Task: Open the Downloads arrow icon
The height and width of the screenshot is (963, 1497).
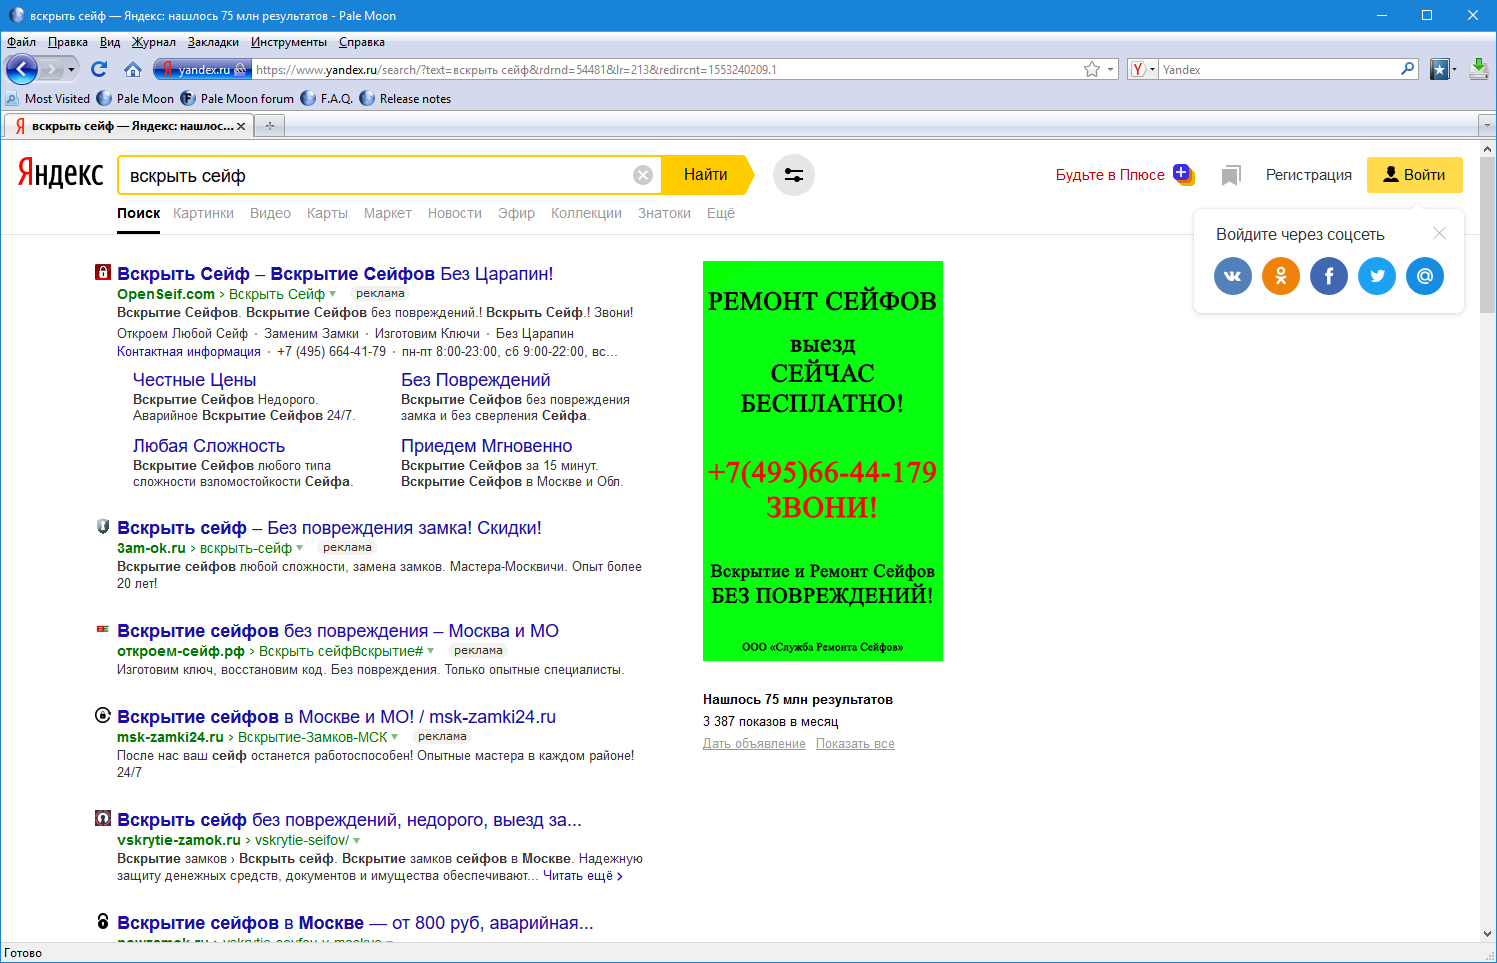Action: point(1479,69)
